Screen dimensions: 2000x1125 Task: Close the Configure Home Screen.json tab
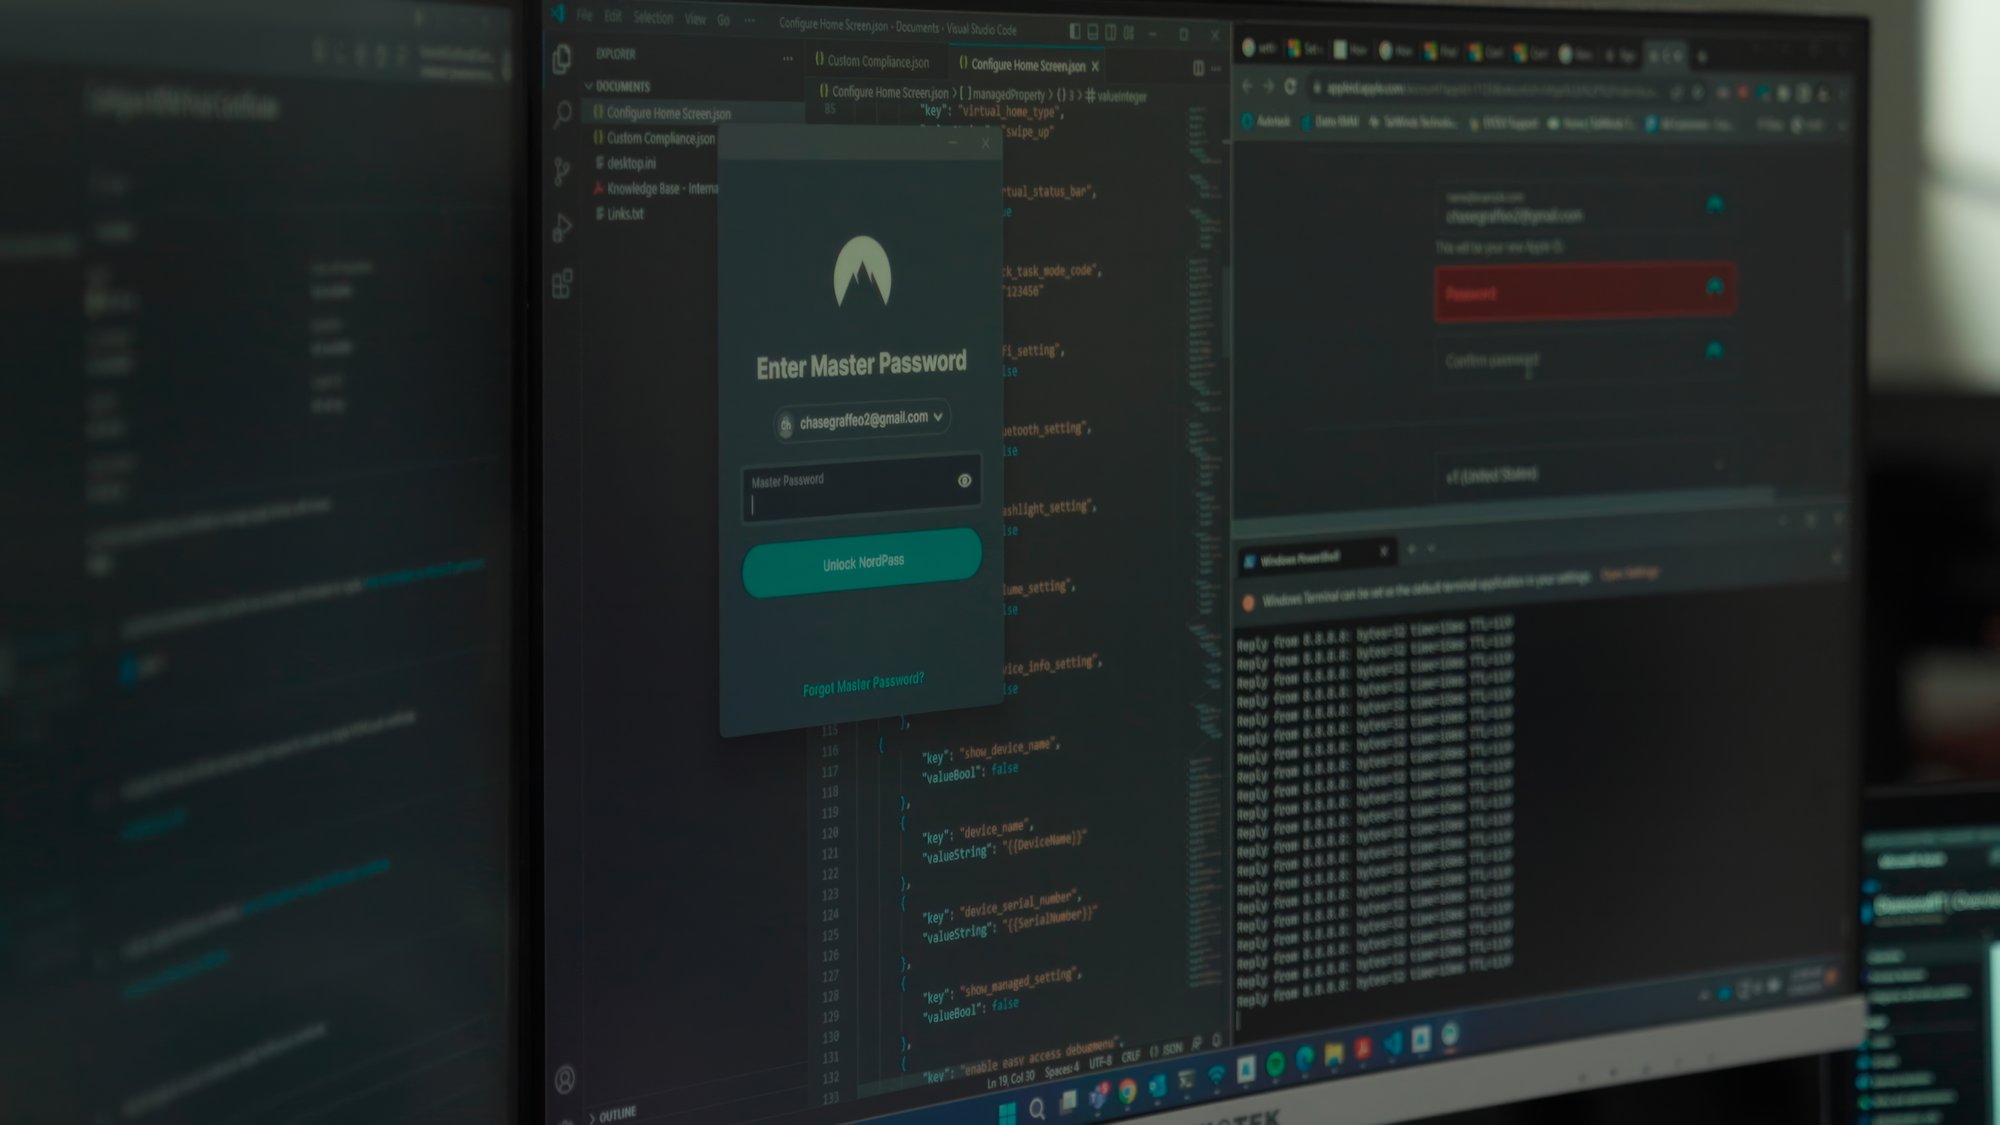[x=1095, y=67]
